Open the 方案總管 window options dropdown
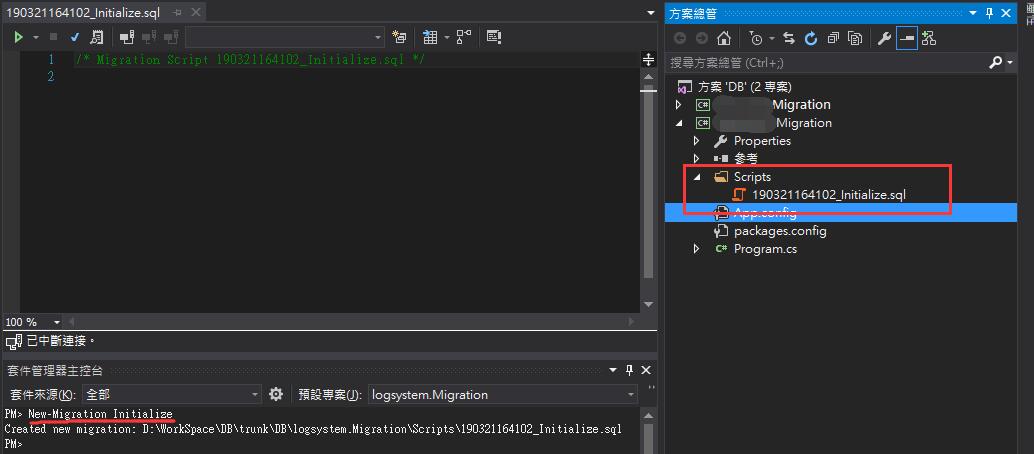Viewport: 1034px width, 454px height. pos(975,13)
